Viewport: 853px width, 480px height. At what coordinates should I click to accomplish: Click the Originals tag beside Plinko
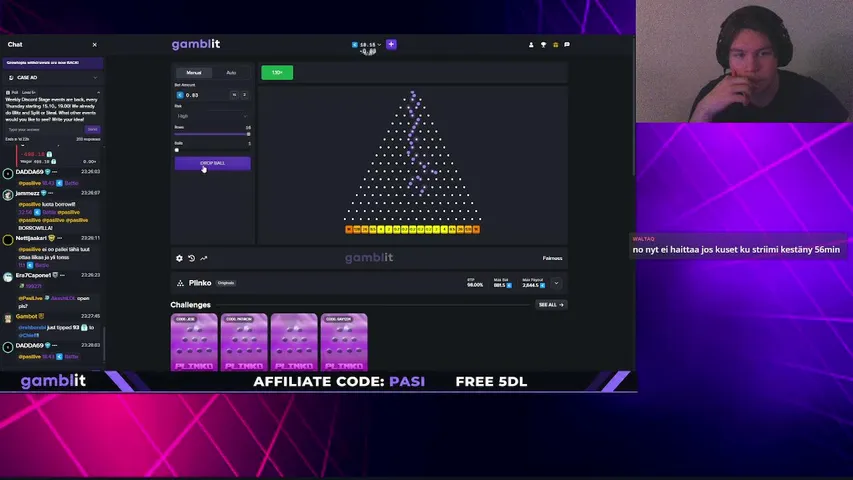click(226, 283)
